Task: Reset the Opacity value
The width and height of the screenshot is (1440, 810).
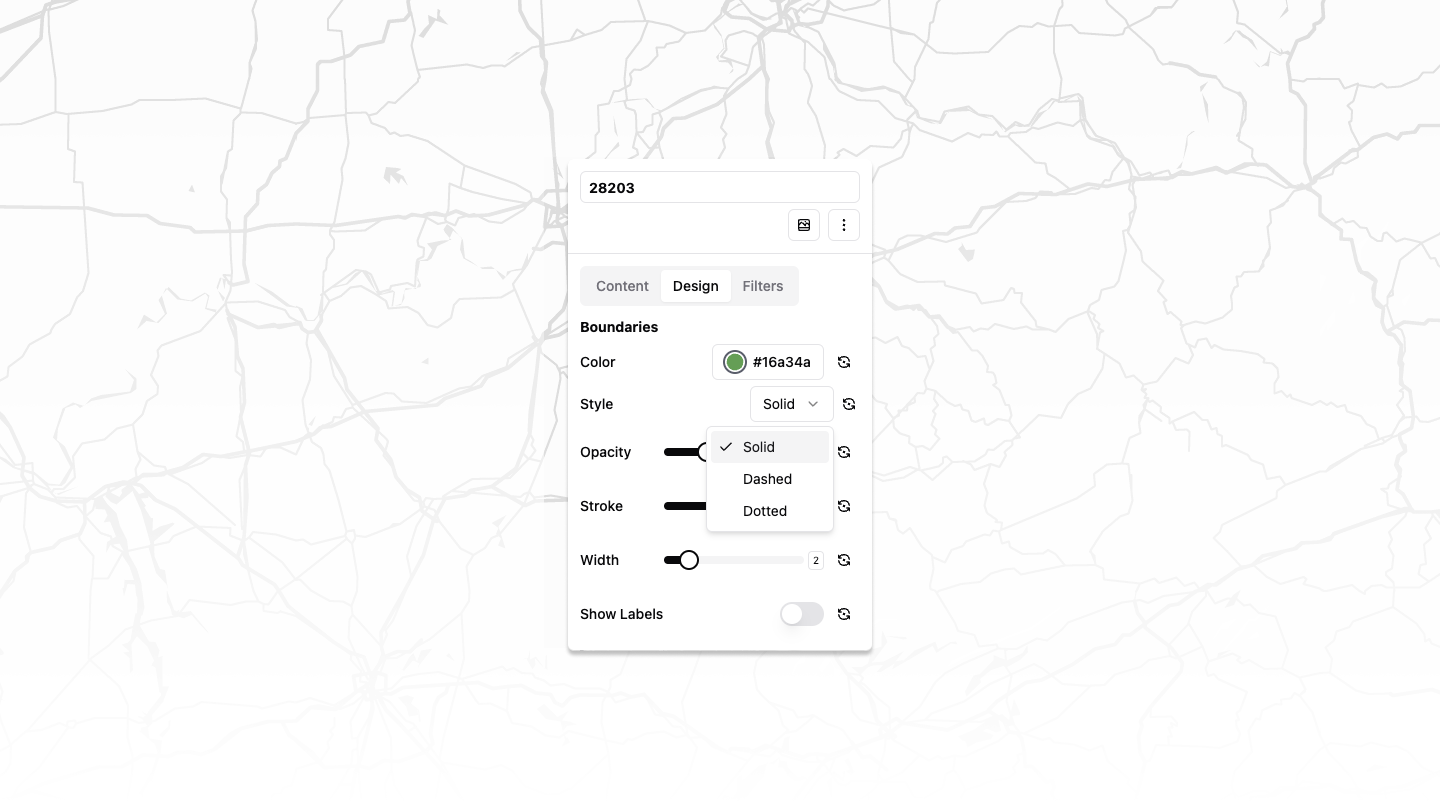Action: (844, 452)
